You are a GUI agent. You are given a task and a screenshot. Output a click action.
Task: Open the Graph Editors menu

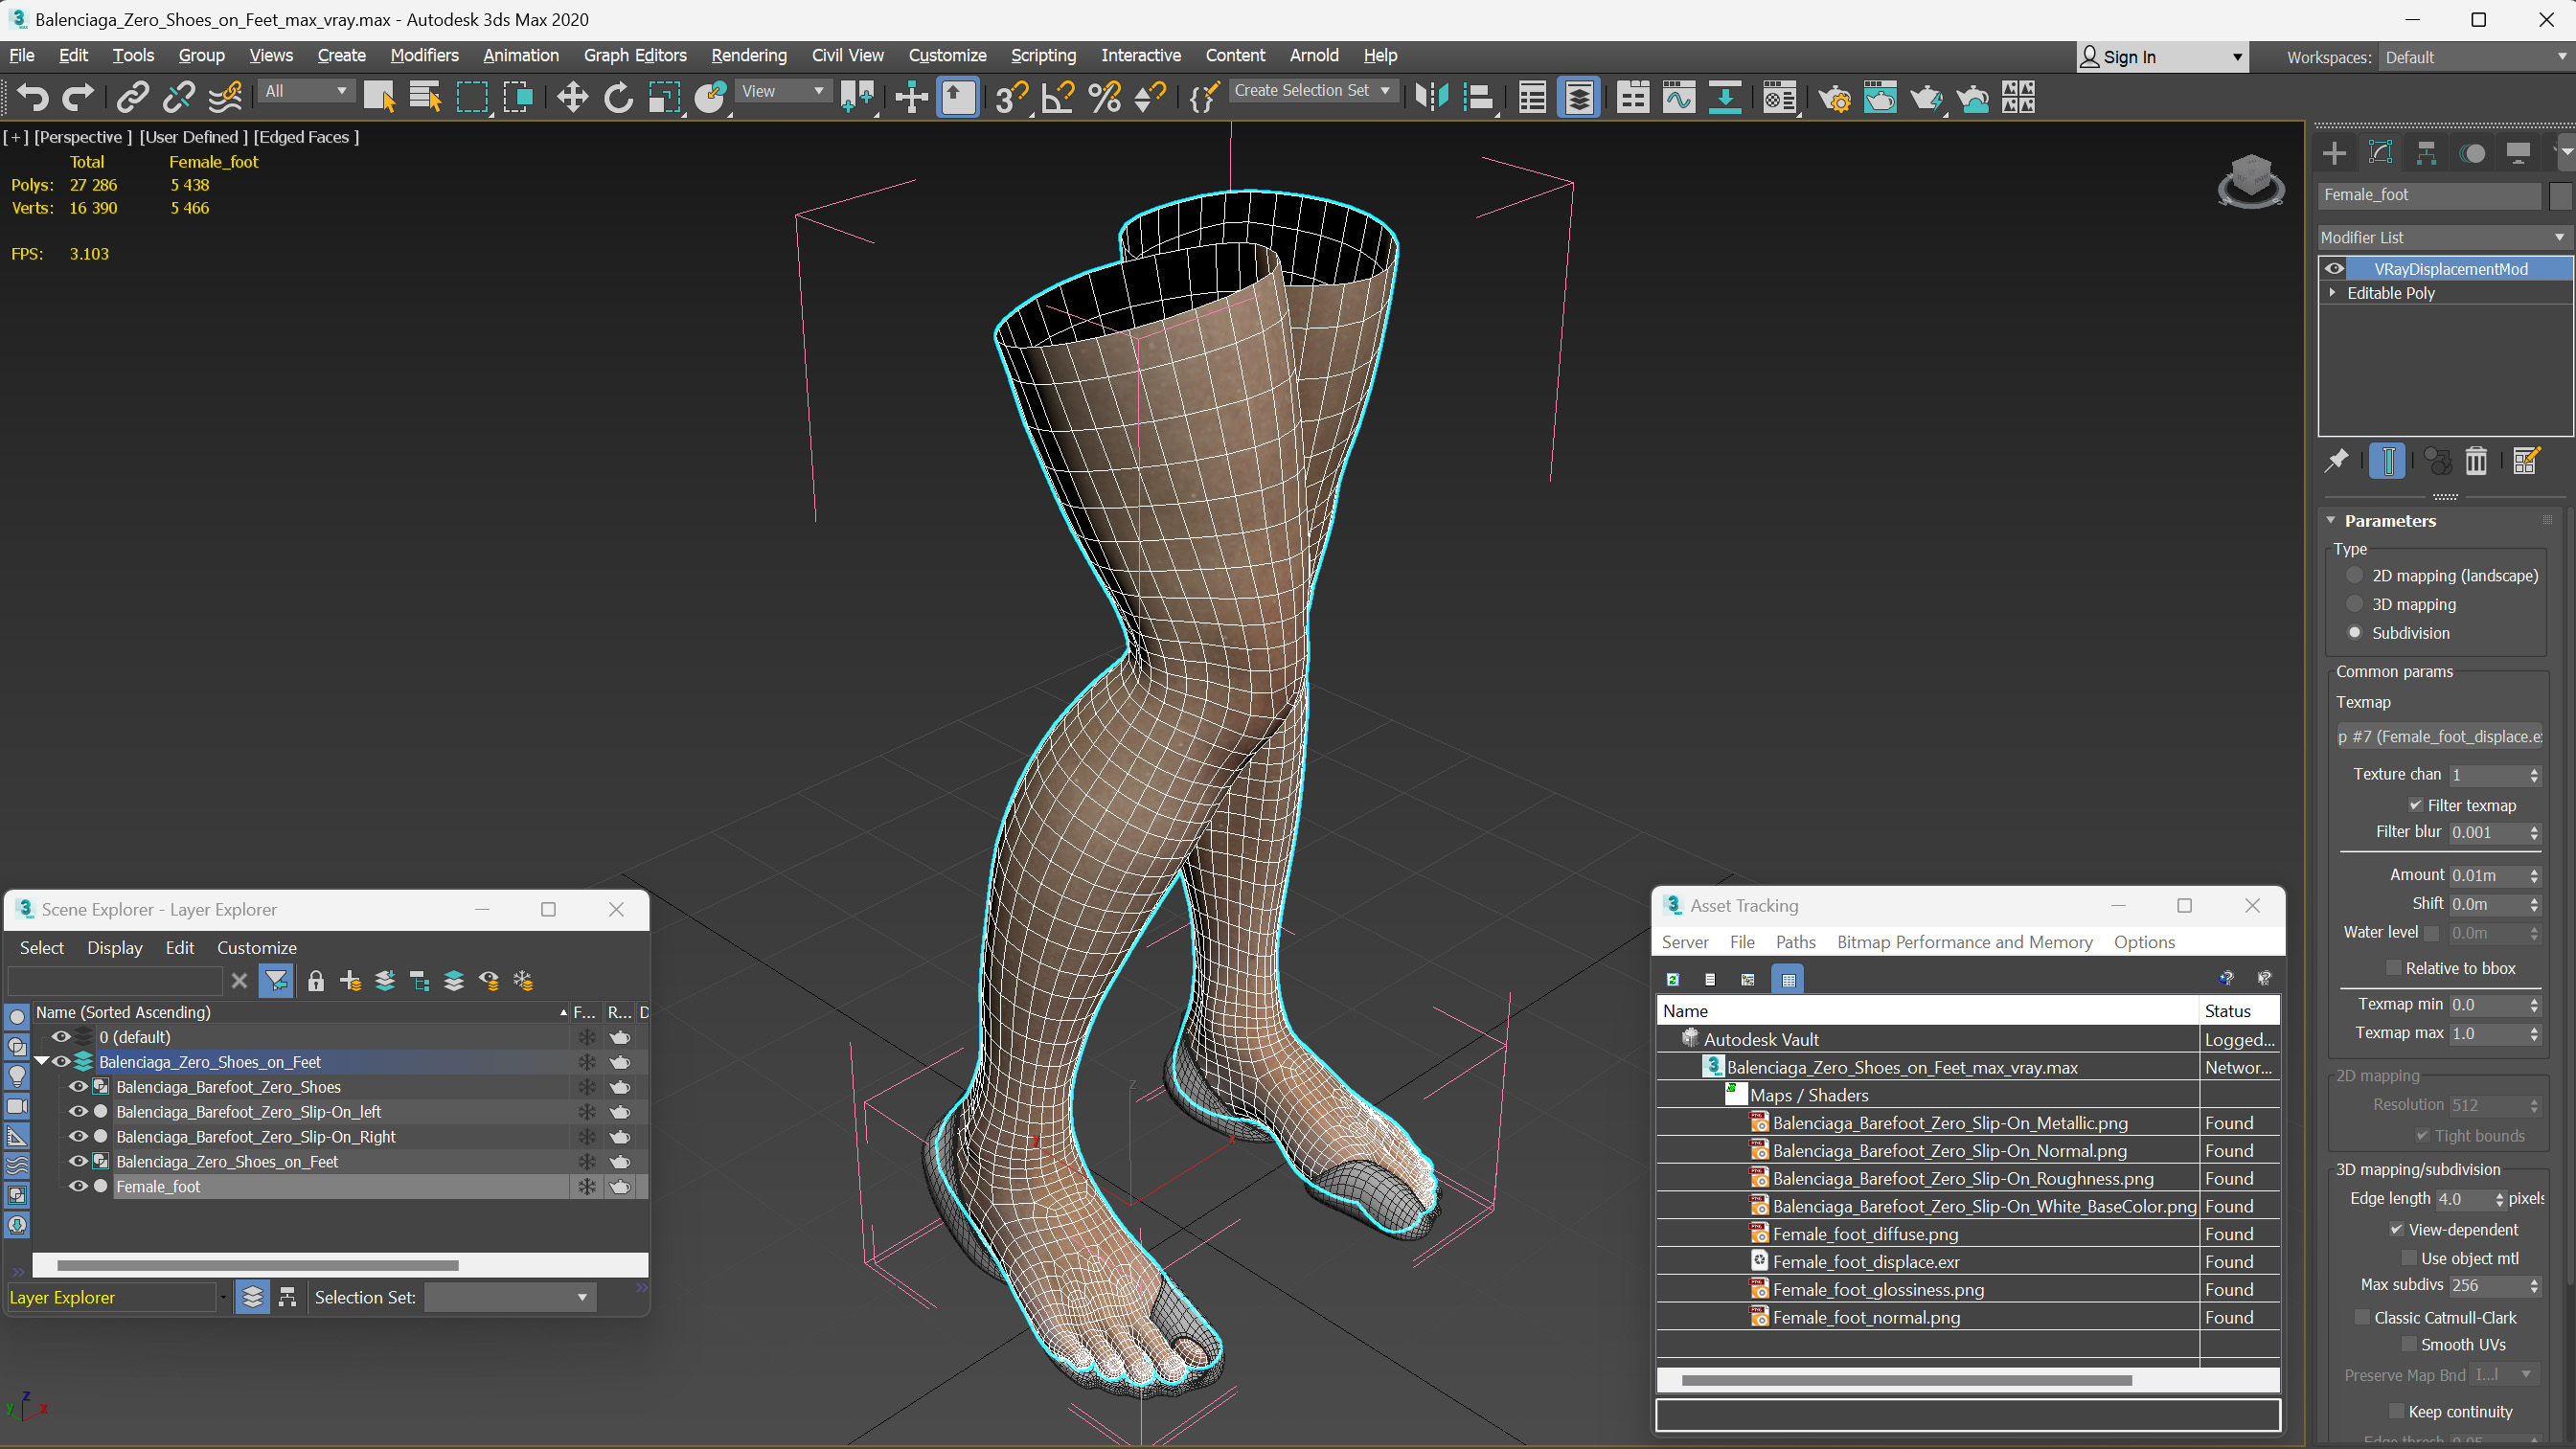[635, 55]
